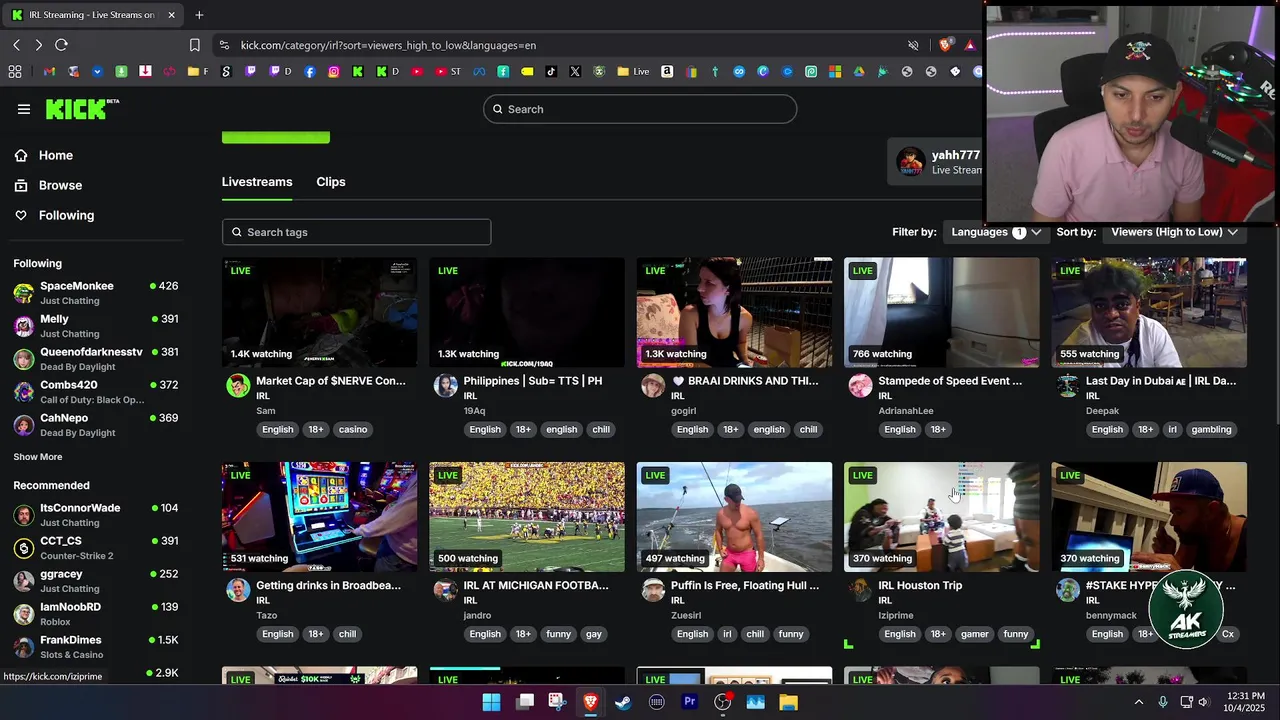Click the Kick logo

coord(82,109)
